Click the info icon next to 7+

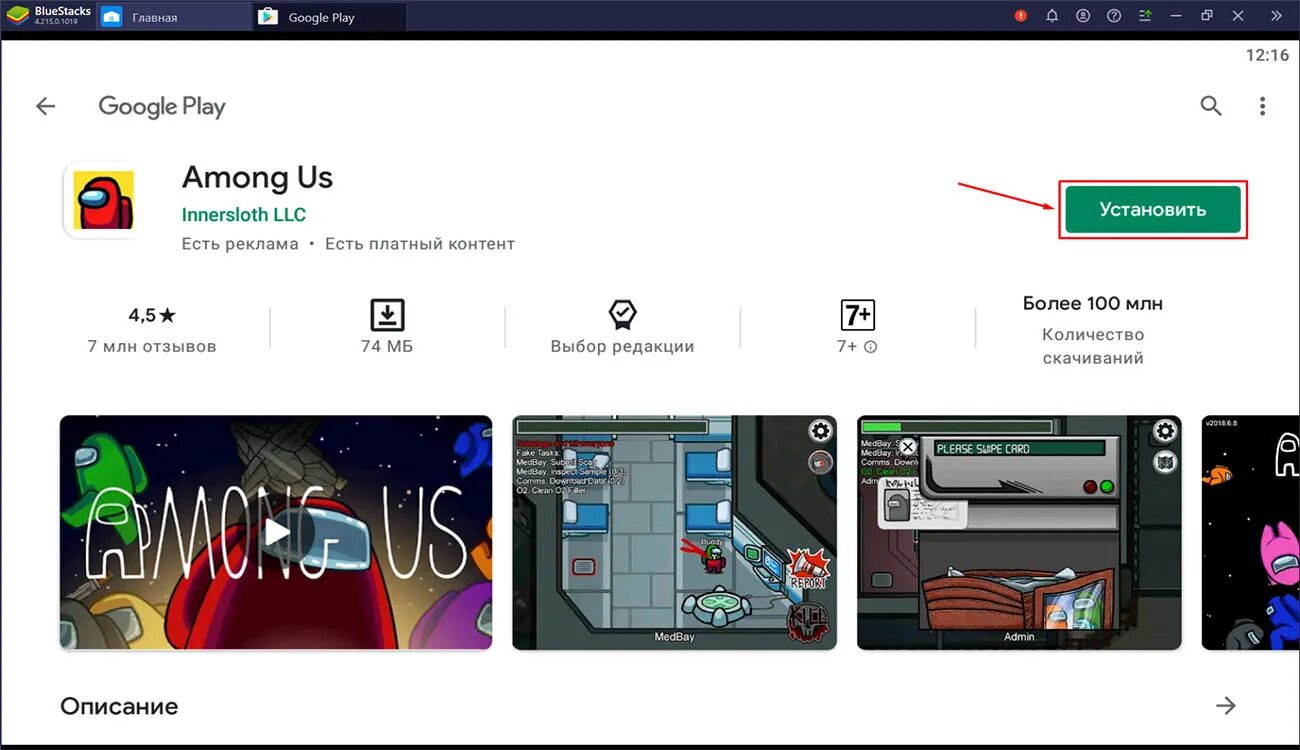pos(870,347)
